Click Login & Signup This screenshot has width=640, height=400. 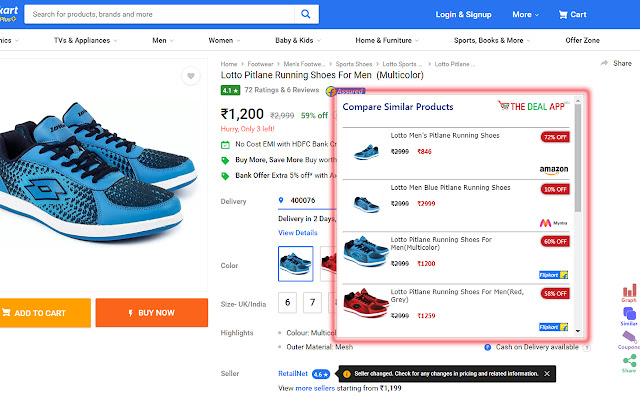[x=463, y=15]
